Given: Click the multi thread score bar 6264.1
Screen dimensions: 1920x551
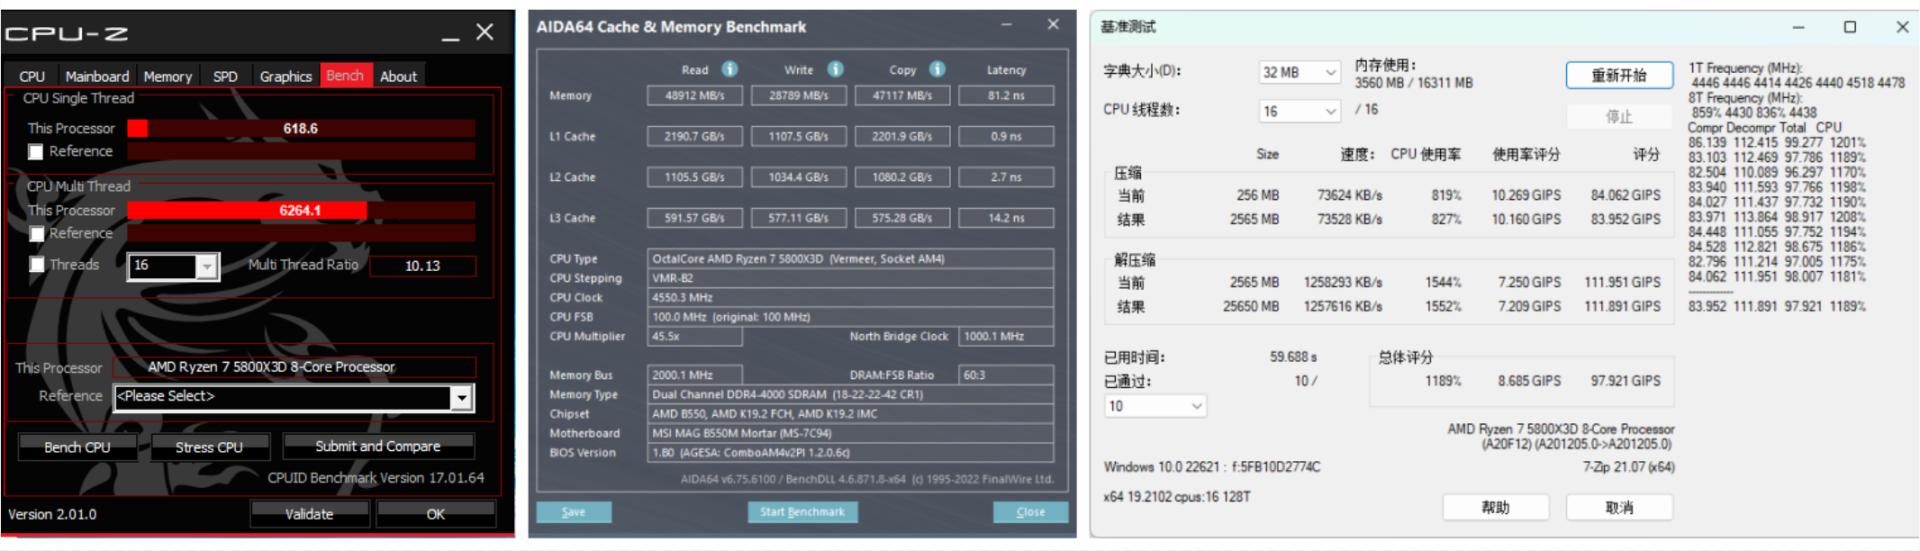Looking at the screenshot, I should coord(301,211).
